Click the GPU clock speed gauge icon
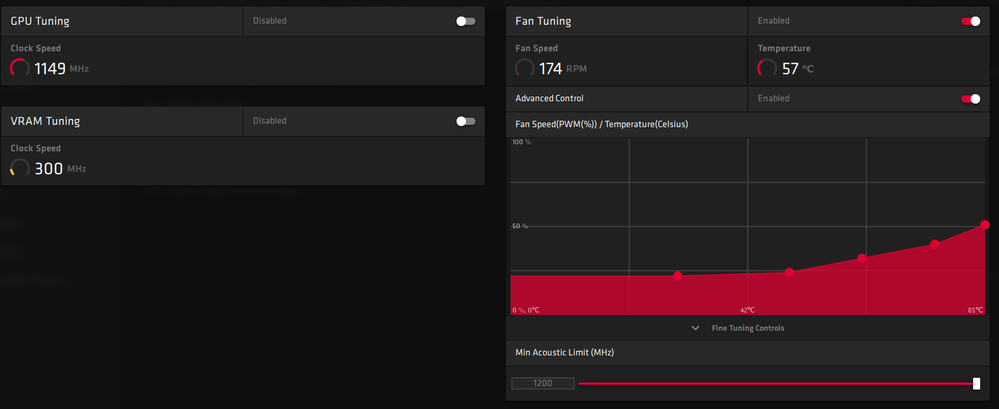Viewport: 999px width, 409px height. click(x=20, y=68)
